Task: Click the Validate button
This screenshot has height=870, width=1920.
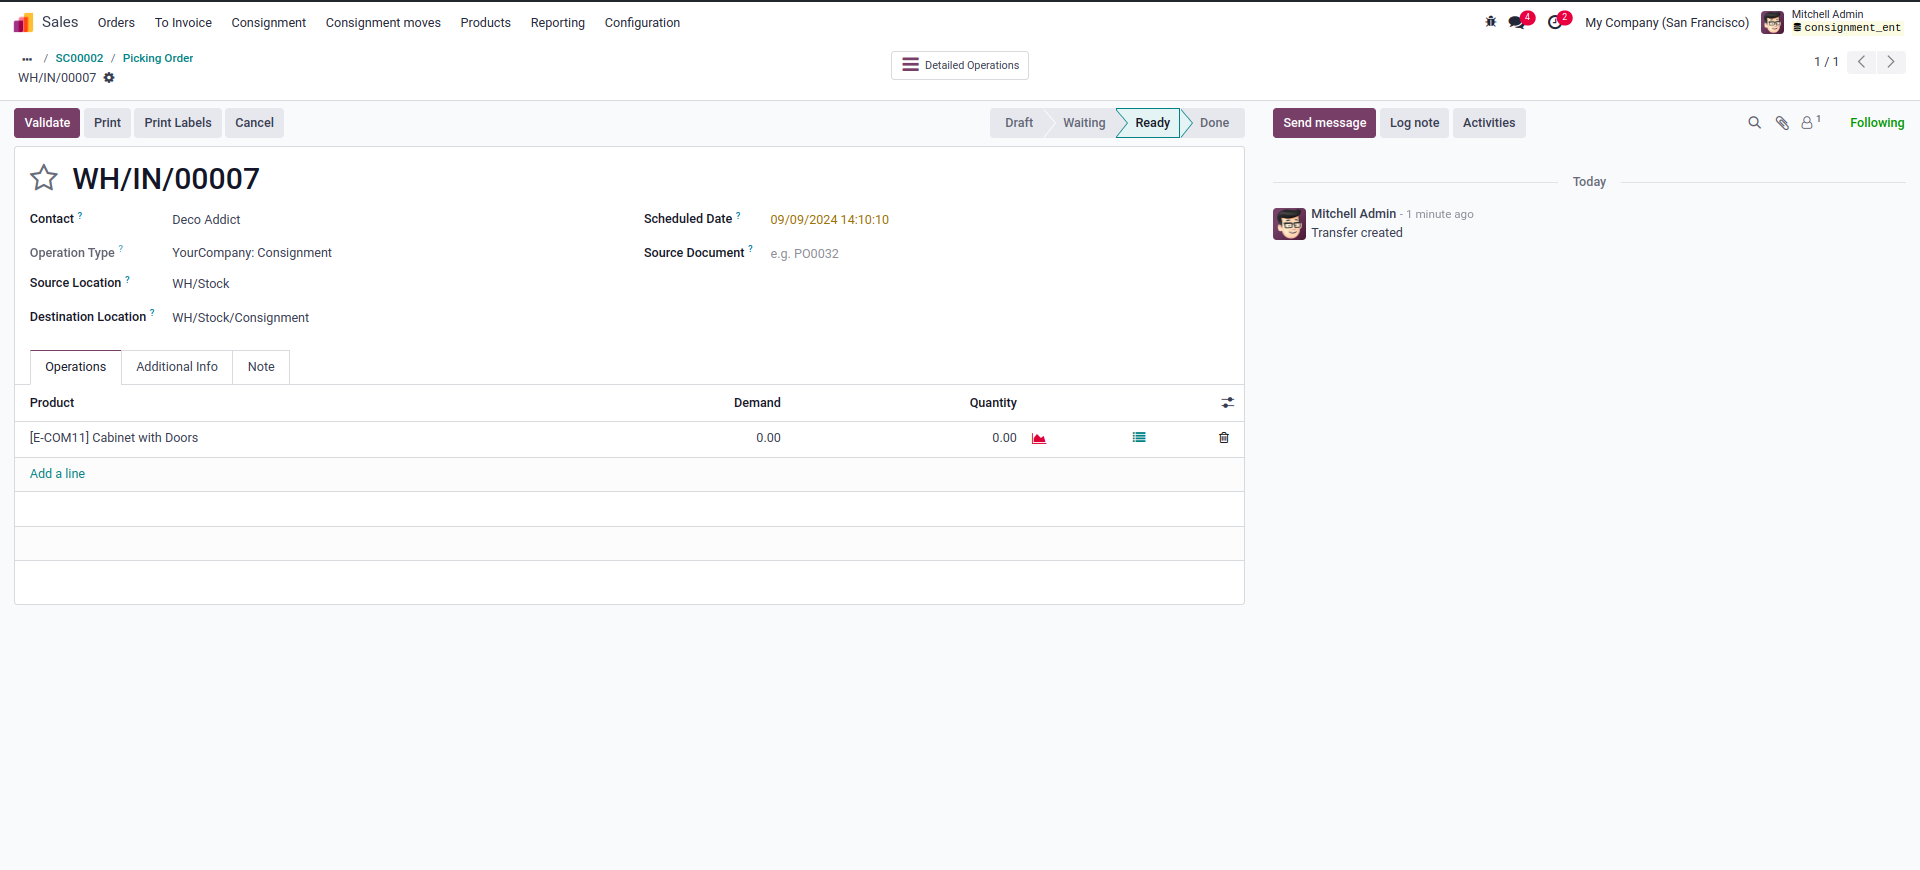Action: point(47,123)
